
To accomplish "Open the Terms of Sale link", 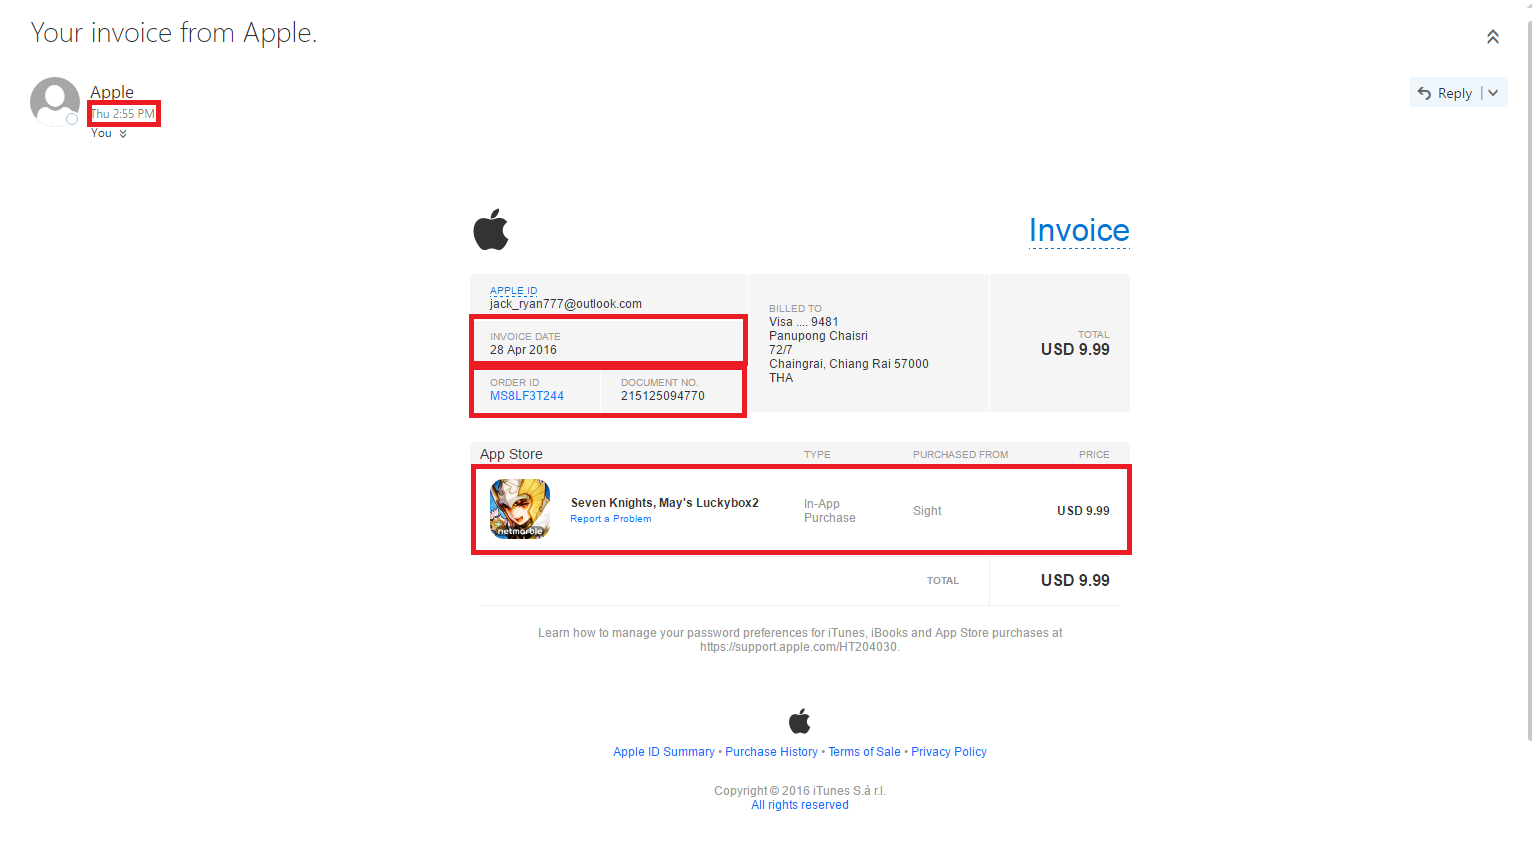I will coord(864,752).
